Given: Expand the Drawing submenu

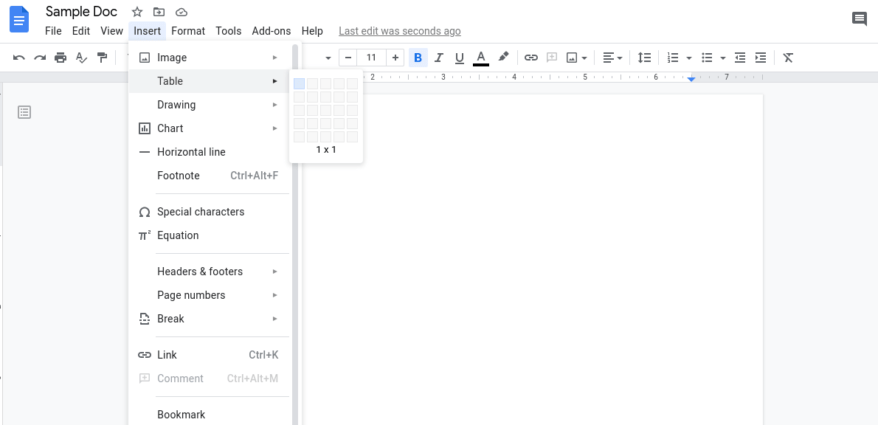Looking at the screenshot, I should 210,104.
